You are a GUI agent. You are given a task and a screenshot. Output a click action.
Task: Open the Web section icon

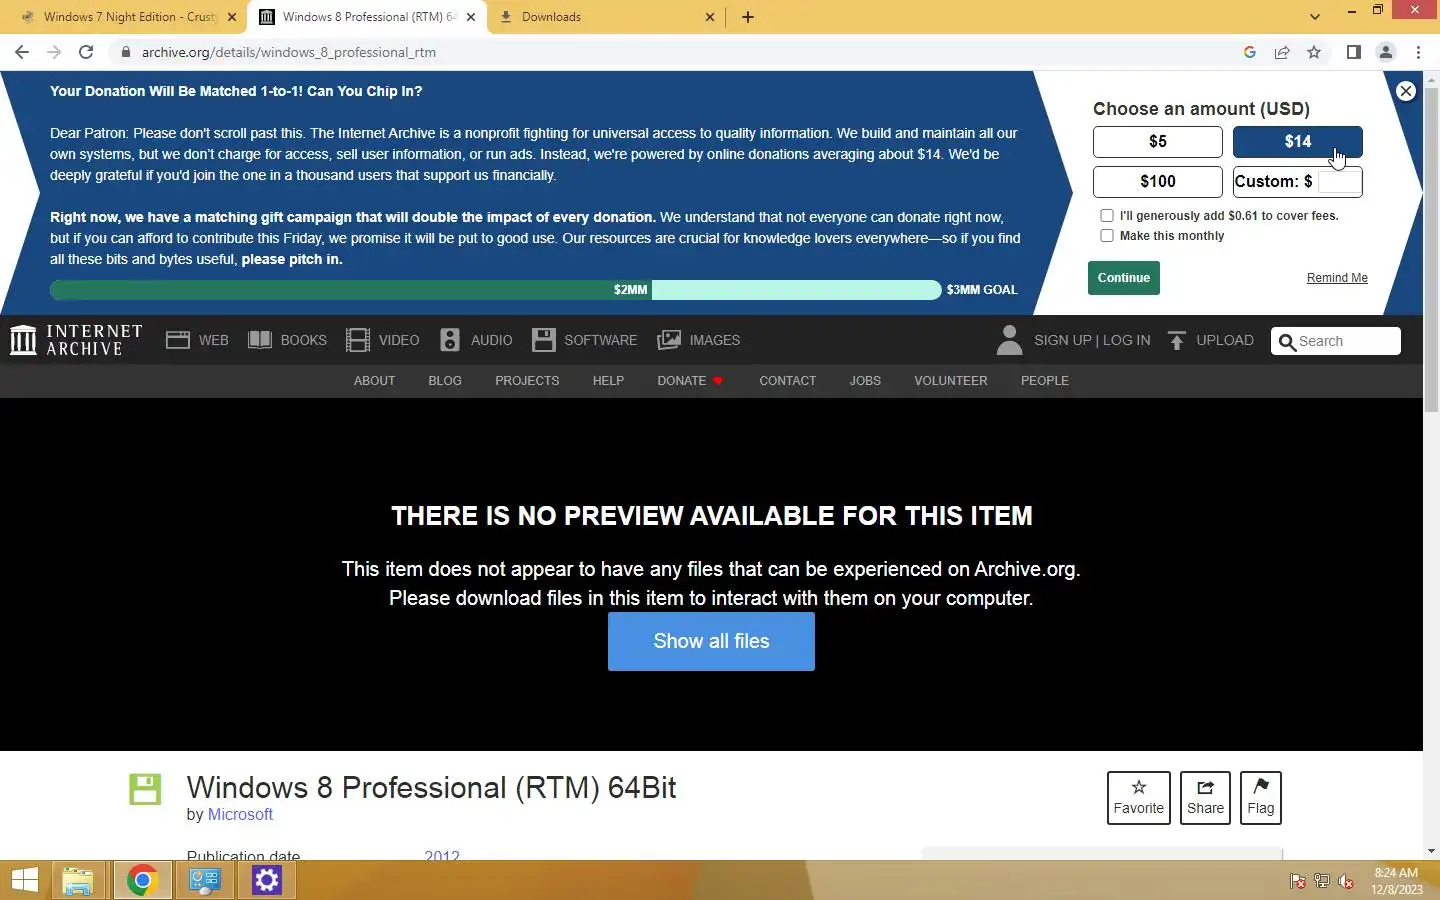[x=178, y=340]
